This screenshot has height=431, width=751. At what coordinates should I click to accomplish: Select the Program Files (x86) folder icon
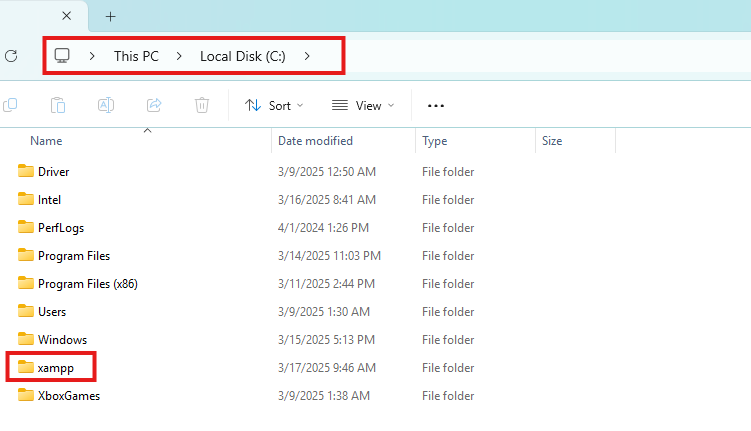click(26, 283)
